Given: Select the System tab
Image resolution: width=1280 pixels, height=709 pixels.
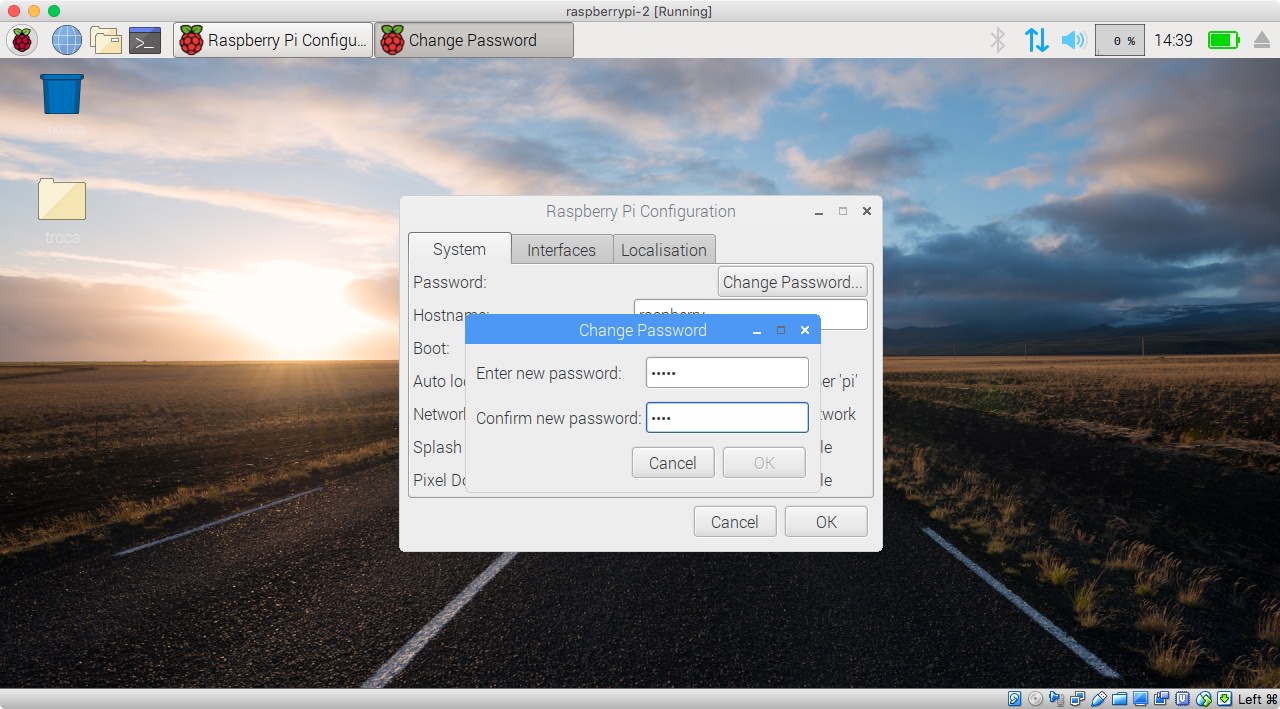Looking at the screenshot, I should [x=459, y=249].
